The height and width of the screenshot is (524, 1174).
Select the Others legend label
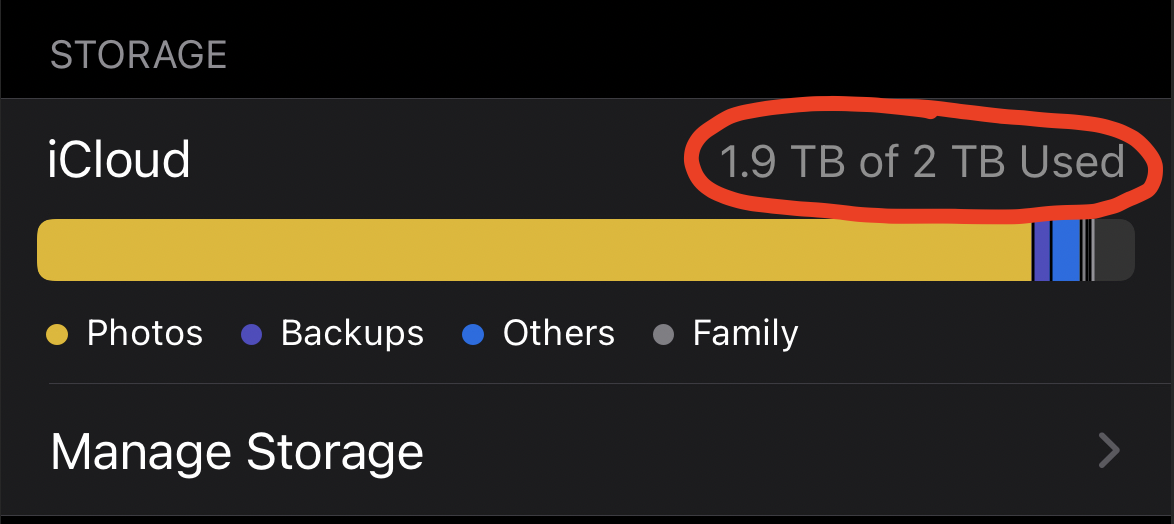point(559,333)
